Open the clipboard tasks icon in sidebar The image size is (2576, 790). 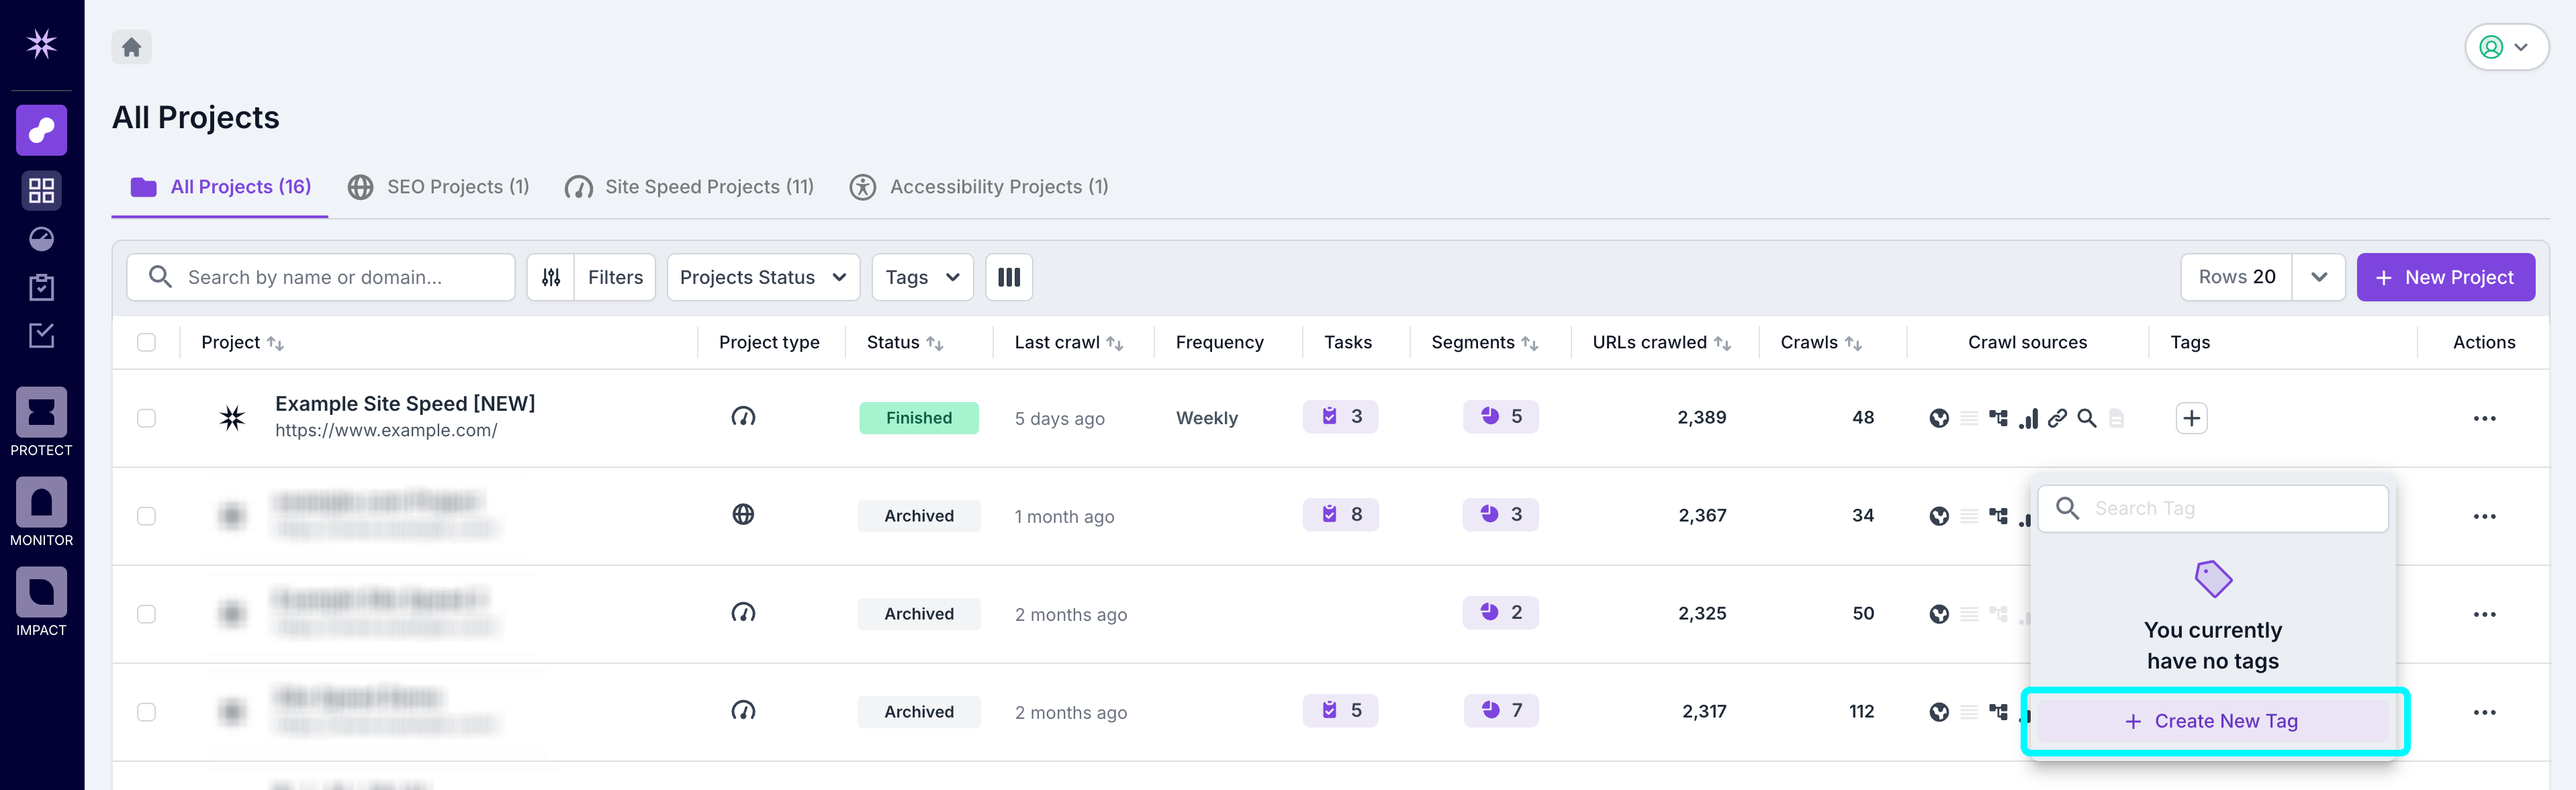click(x=41, y=287)
